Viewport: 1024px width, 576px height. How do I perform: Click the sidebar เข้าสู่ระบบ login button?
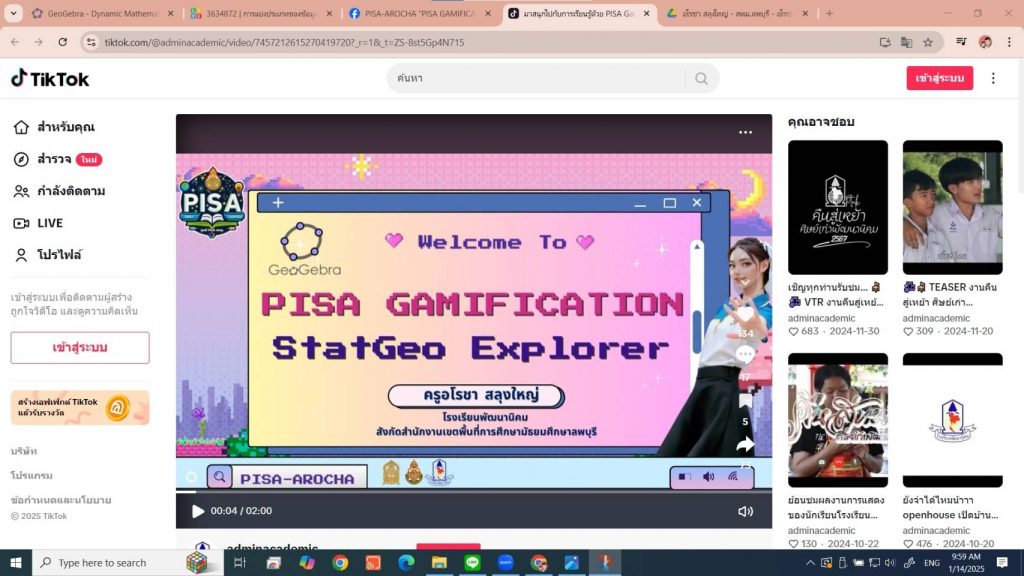[80, 347]
